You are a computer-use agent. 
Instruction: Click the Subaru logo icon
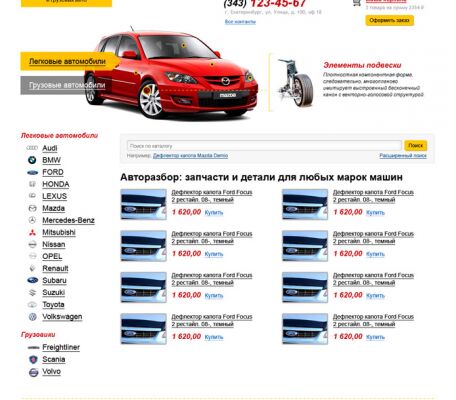(x=32, y=280)
